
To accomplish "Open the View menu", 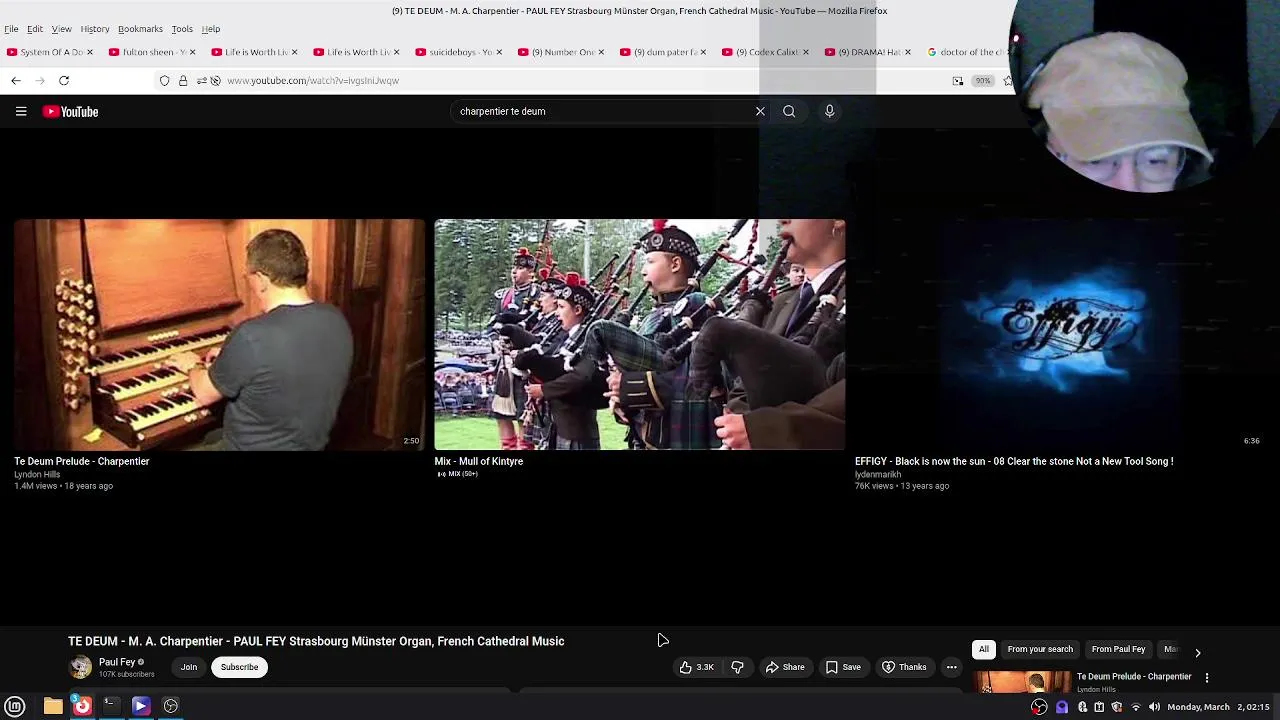I will tap(61, 29).
